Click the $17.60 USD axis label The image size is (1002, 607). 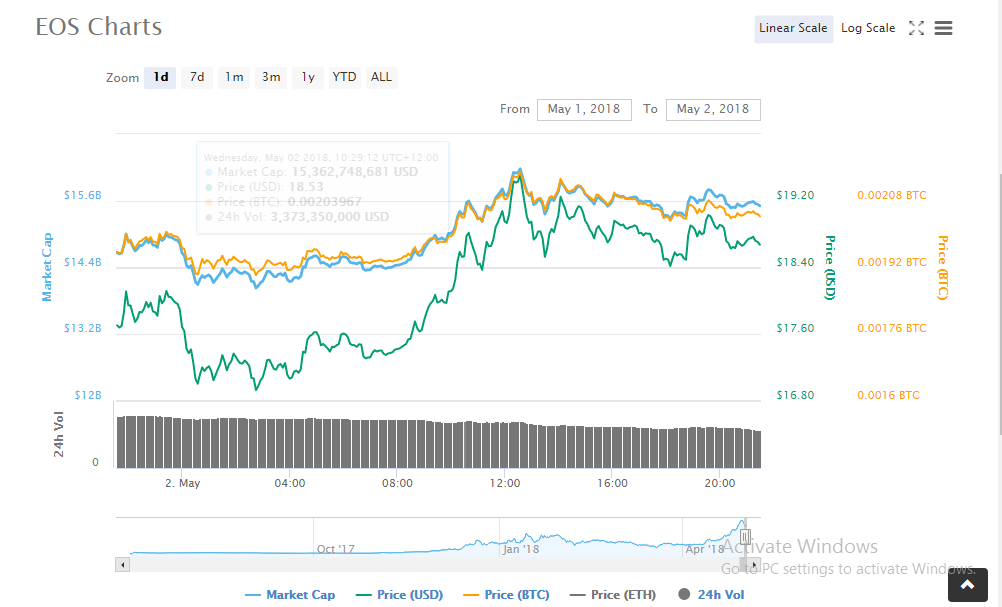pos(796,328)
